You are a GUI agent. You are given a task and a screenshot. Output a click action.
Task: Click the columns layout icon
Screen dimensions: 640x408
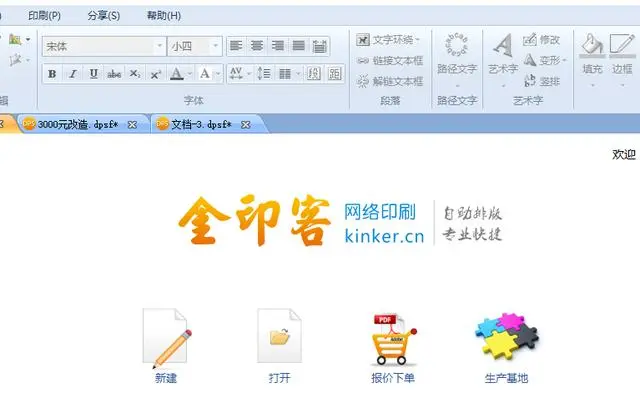click(x=285, y=74)
